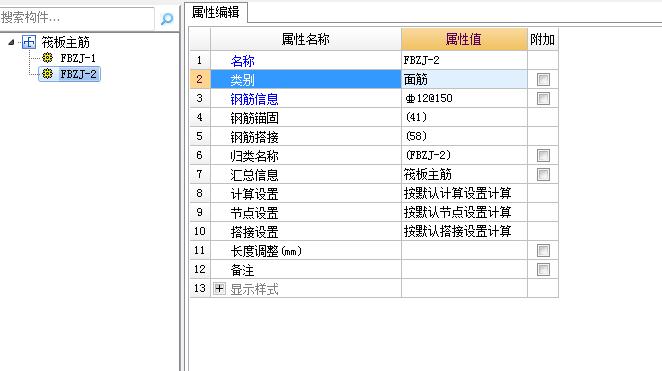Click the 钢筋锚固 value (41)
The height and width of the screenshot is (371, 662).
464,117
